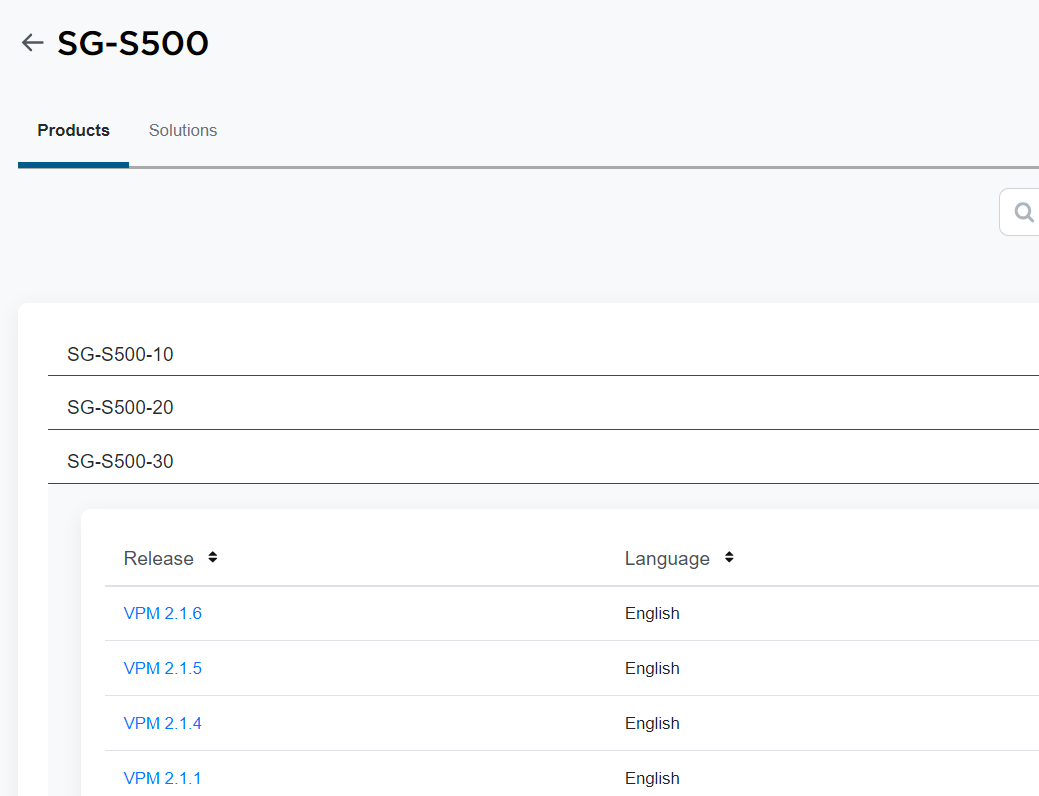Click the Release column header label
This screenshot has height=796, width=1039.
click(158, 559)
